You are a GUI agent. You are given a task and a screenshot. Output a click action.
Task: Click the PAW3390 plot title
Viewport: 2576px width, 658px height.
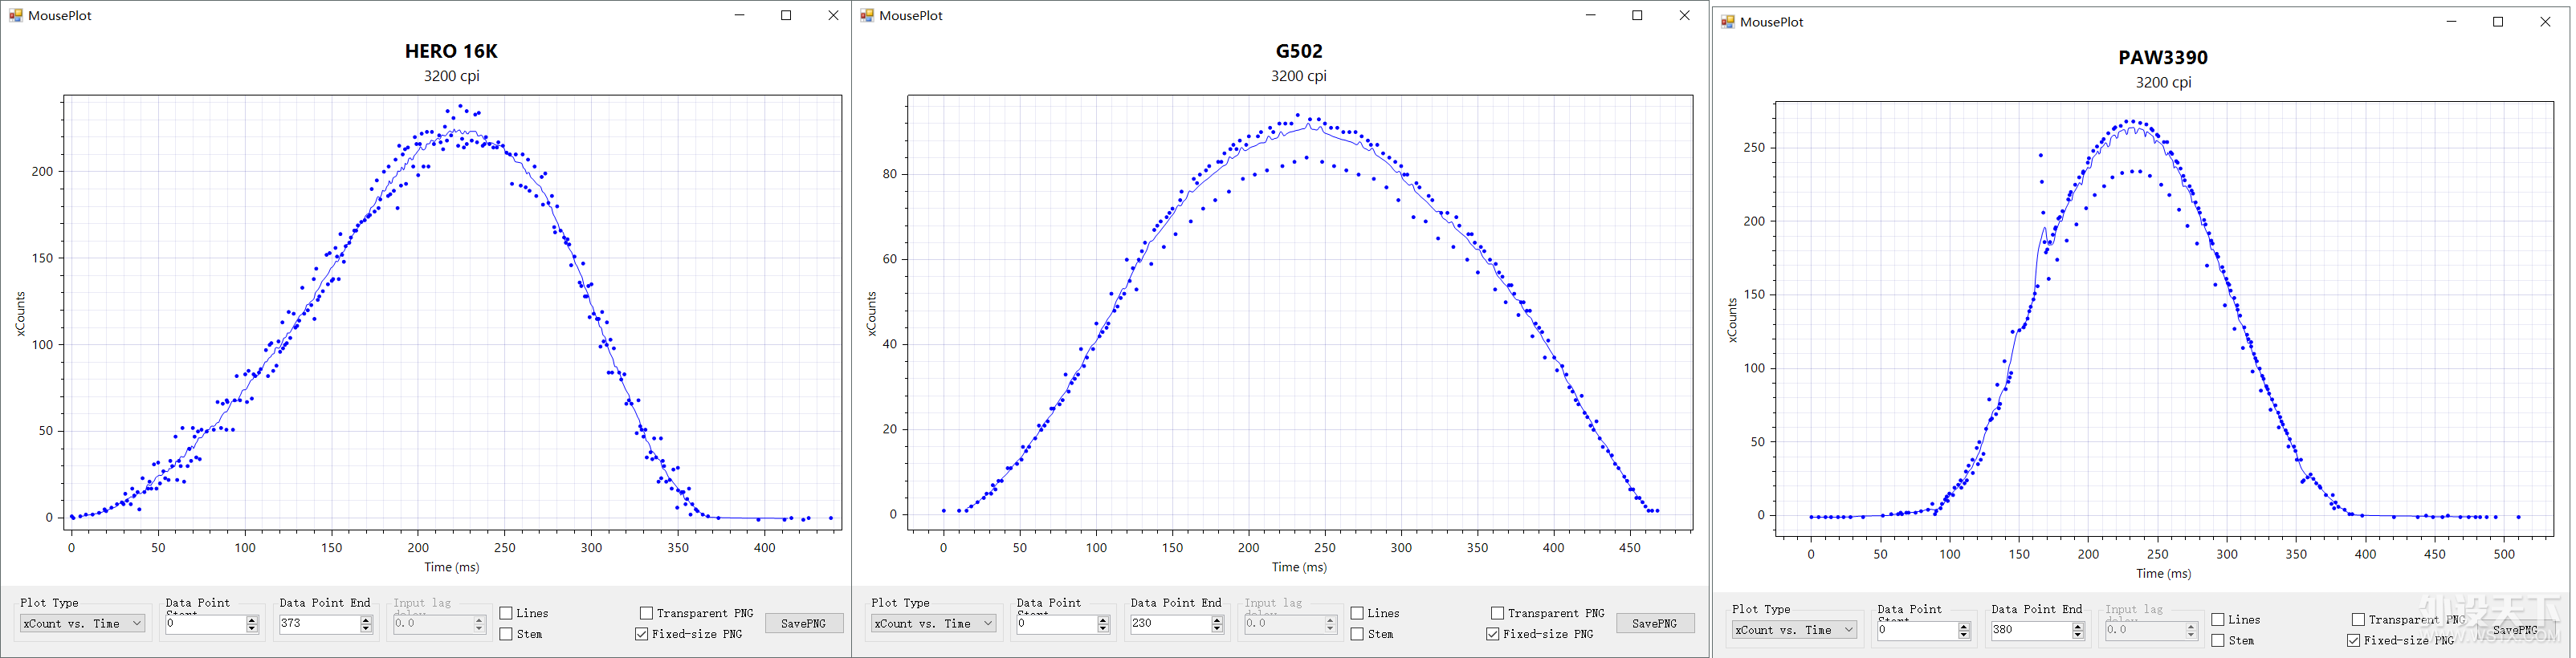(x=2163, y=58)
